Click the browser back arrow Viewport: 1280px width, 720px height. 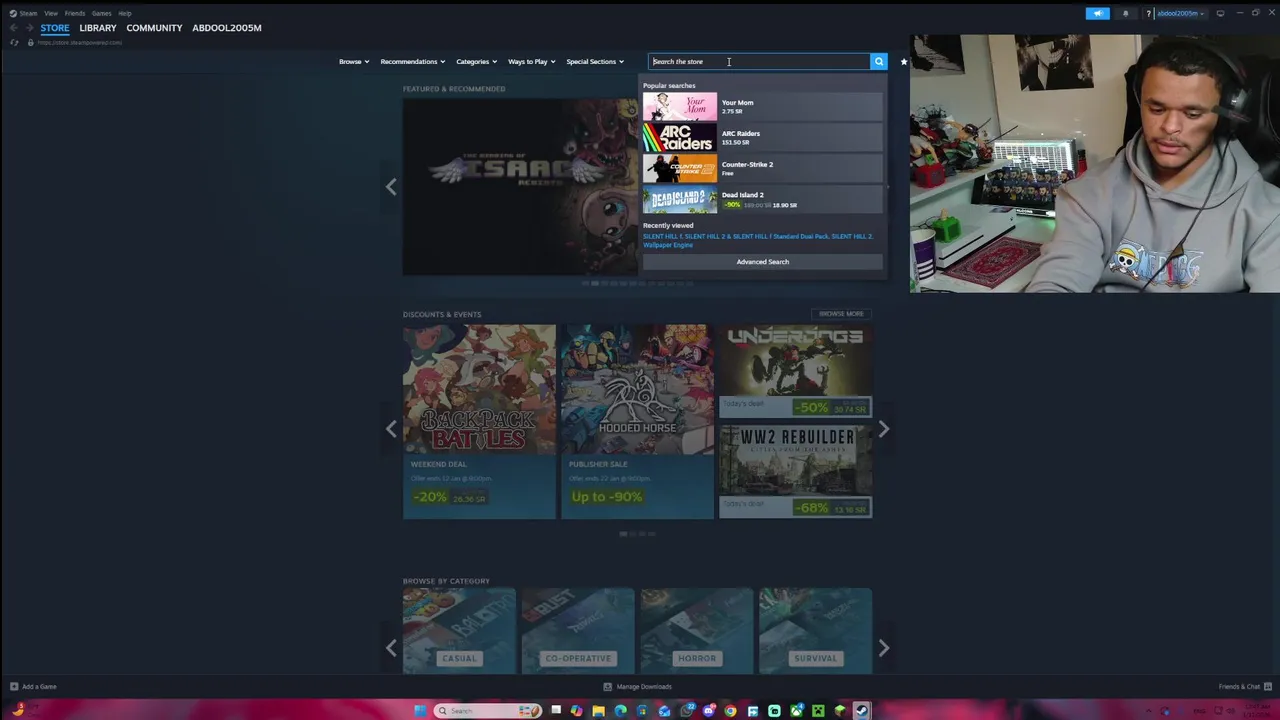click(13, 28)
